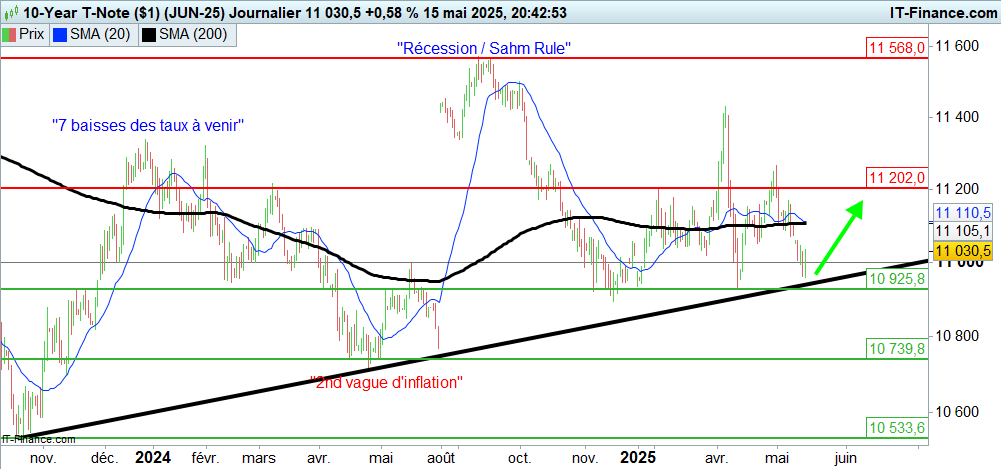The width and height of the screenshot is (1001, 469).
Task: Click the "7 baisses des taux à venir" text
Action: tap(149, 125)
